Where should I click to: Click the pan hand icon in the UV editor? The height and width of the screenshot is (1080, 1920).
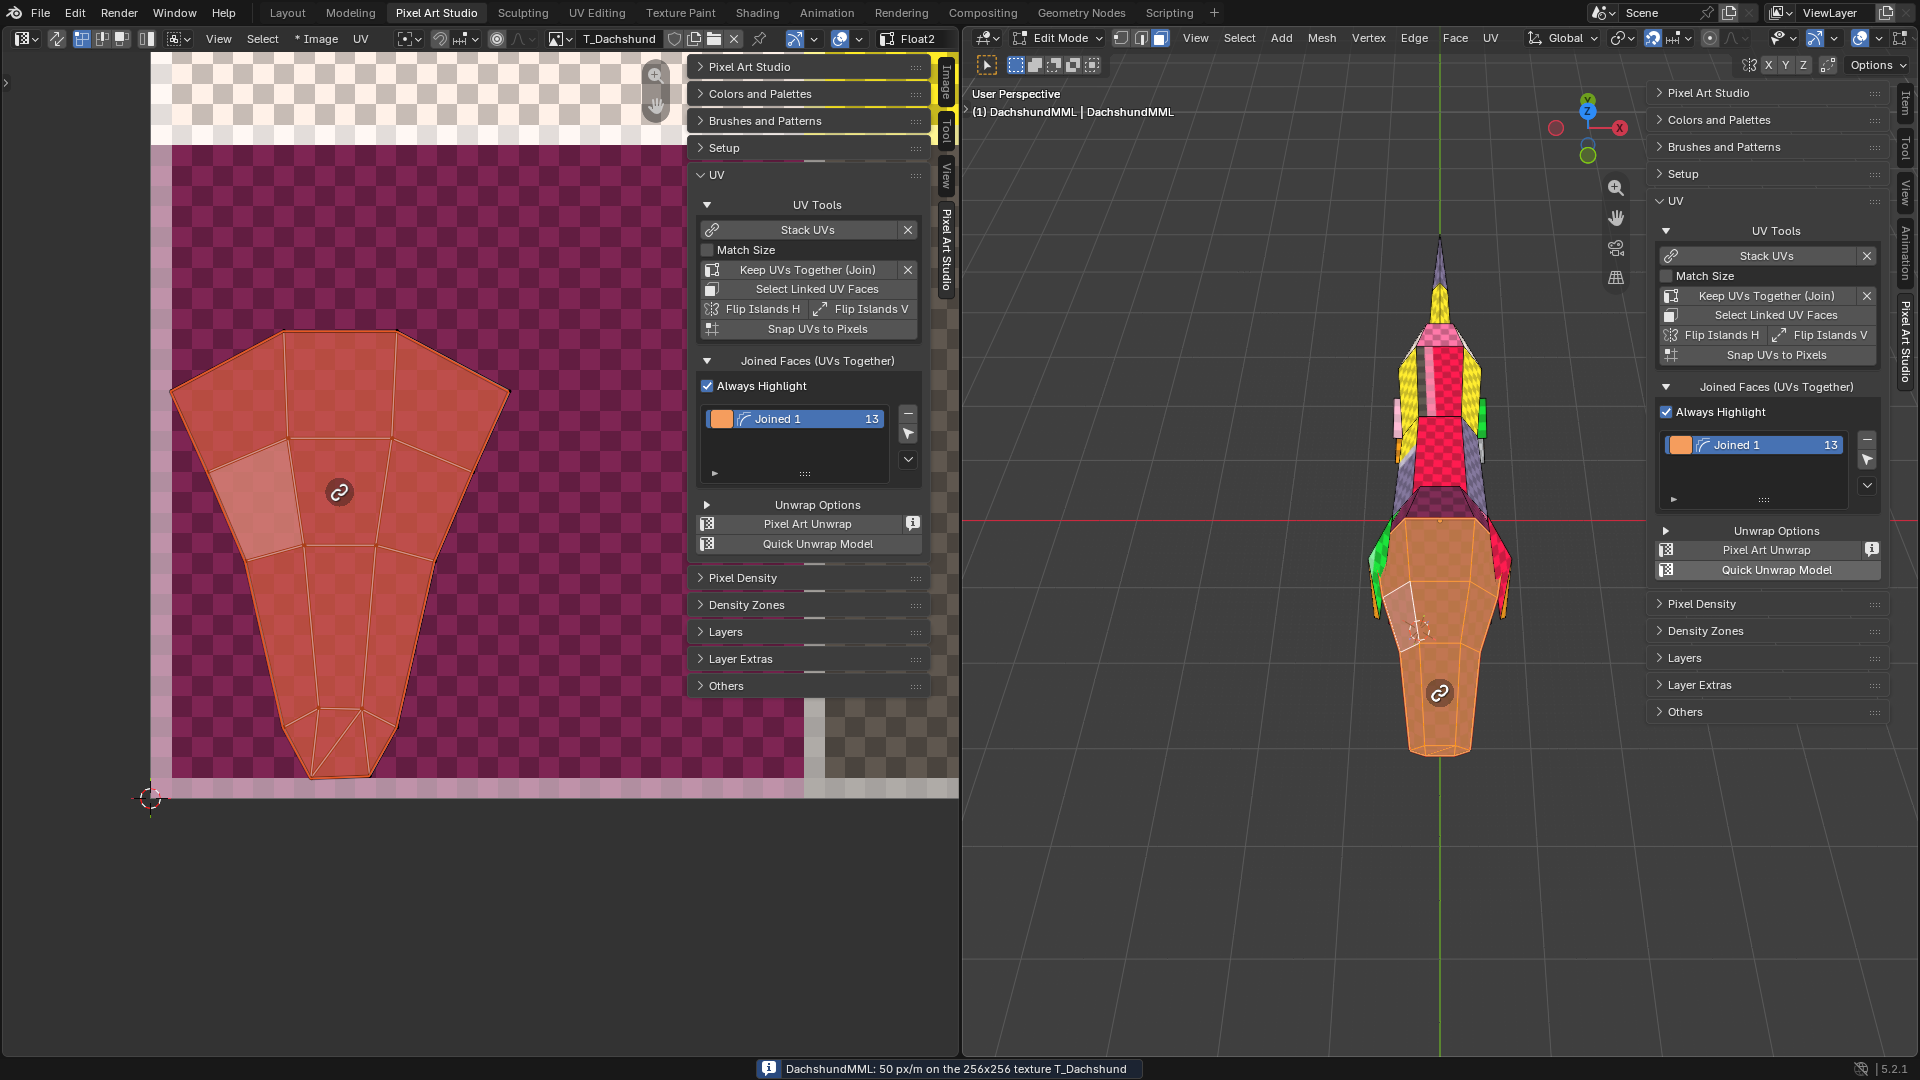pos(656,105)
